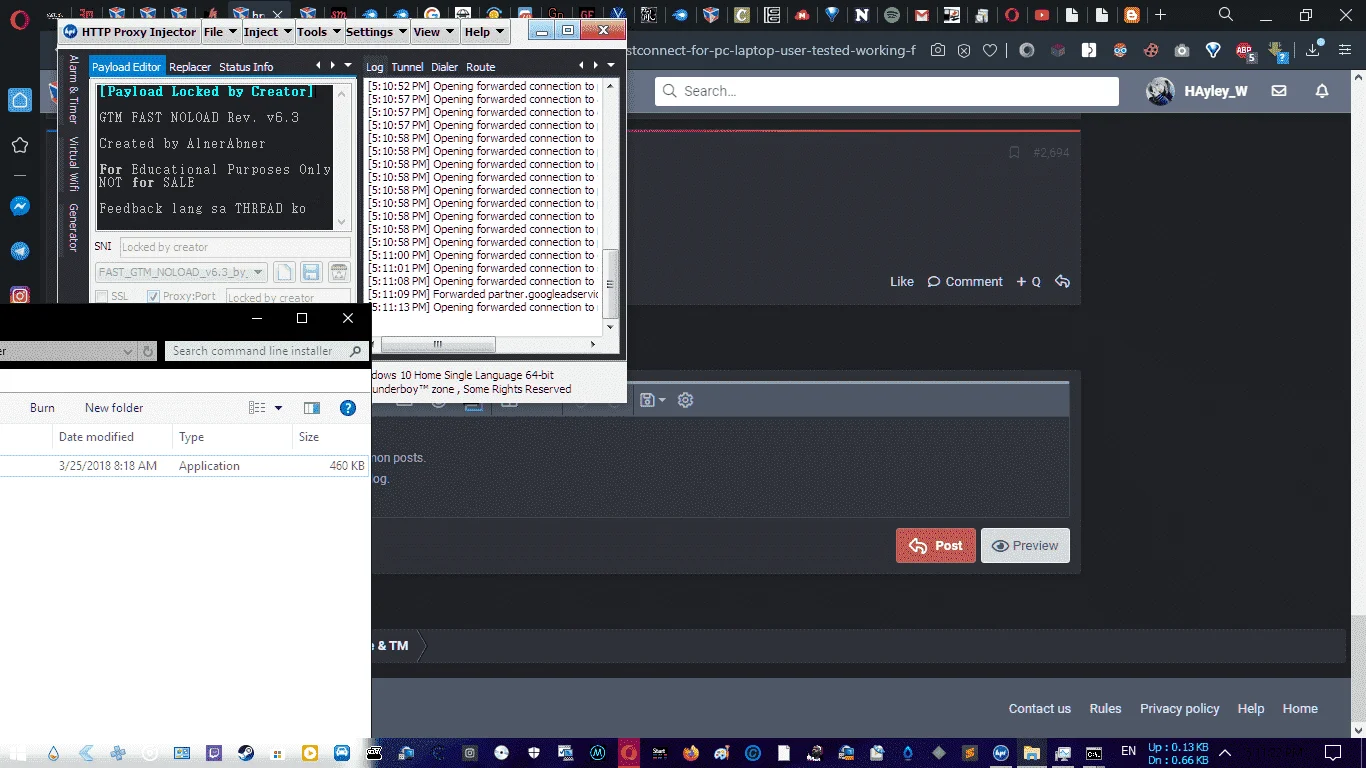Switch to Replacer tab
Screen dimensions: 1366x768
pos(190,67)
